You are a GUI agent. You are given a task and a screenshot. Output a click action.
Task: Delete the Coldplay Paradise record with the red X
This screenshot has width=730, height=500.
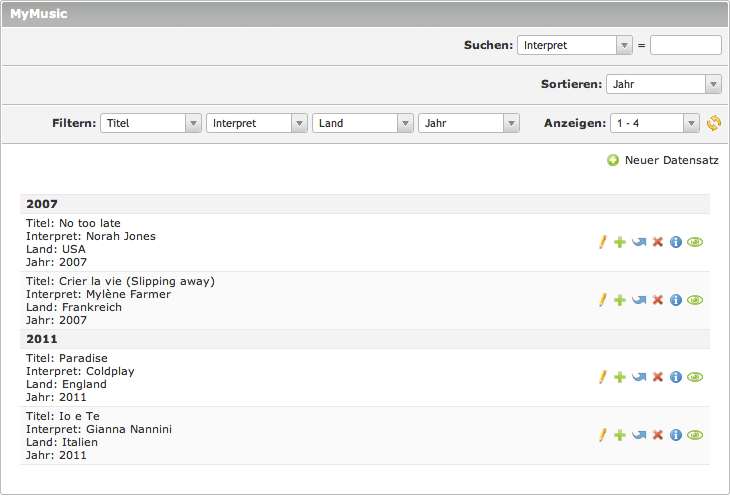657,377
